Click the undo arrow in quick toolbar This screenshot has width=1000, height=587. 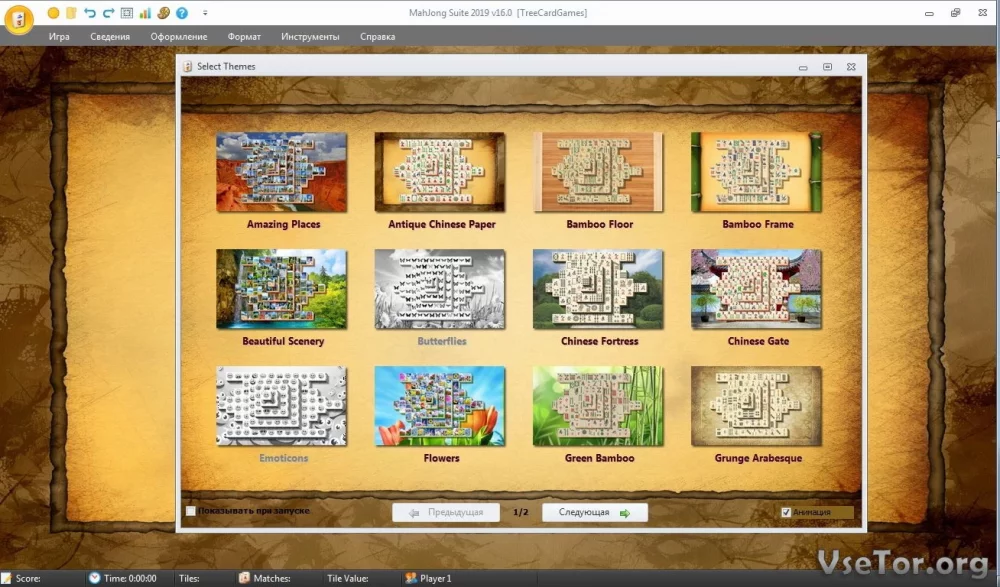(90, 13)
